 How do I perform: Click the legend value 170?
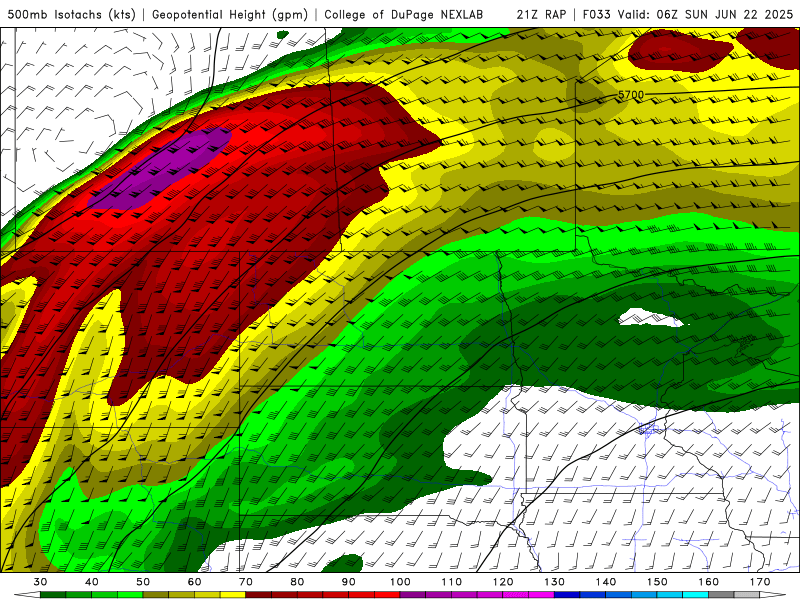(760, 582)
